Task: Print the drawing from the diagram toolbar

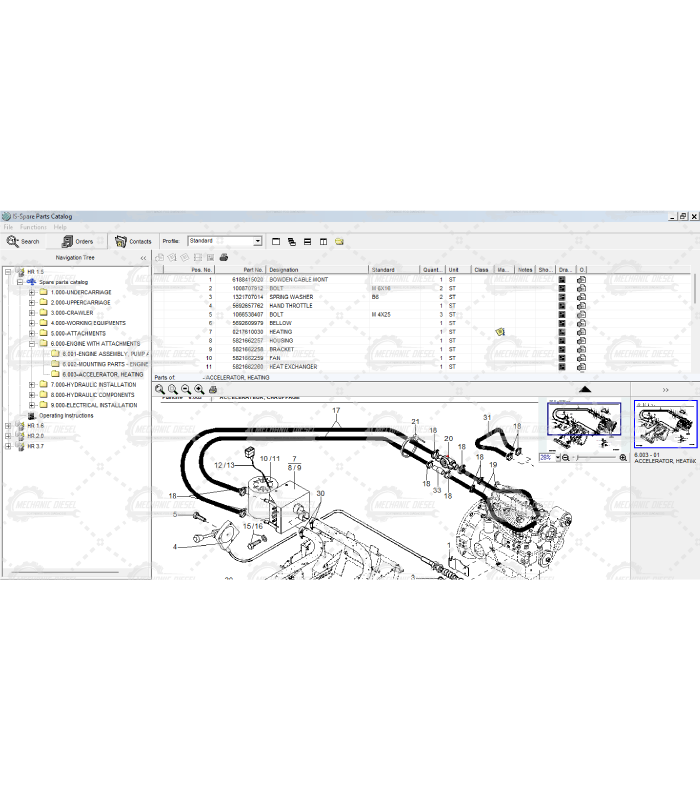Action: pyautogui.click(x=212, y=389)
